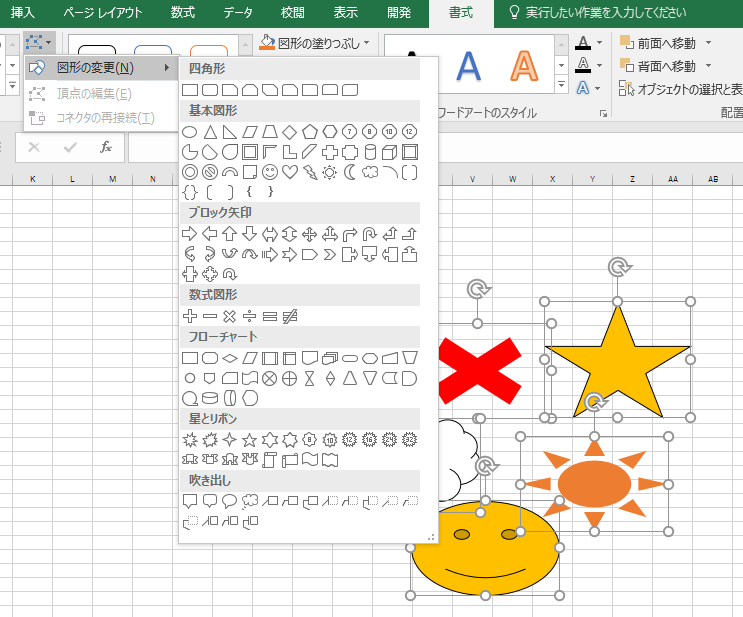Choose the cloud callout shape
This screenshot has height=617, width=743.
click(x=249, y=501)
